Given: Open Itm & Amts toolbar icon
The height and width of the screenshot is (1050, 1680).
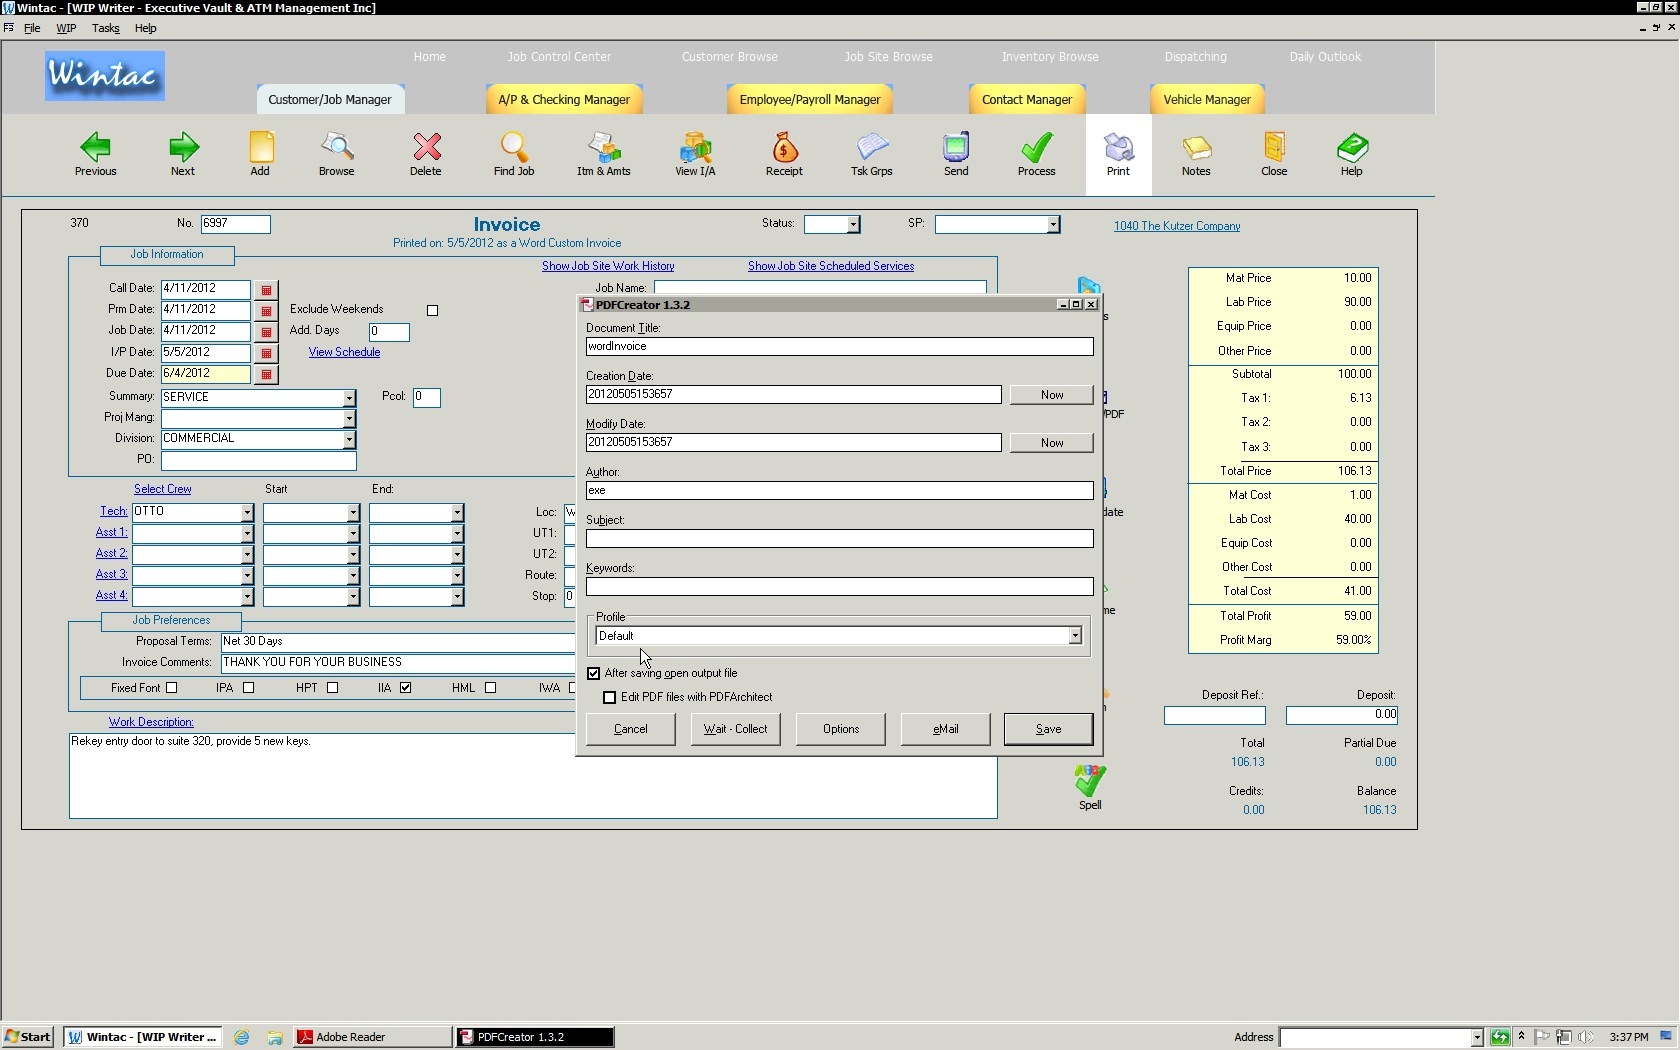Looking at the screenshot, I should point(604,155).
